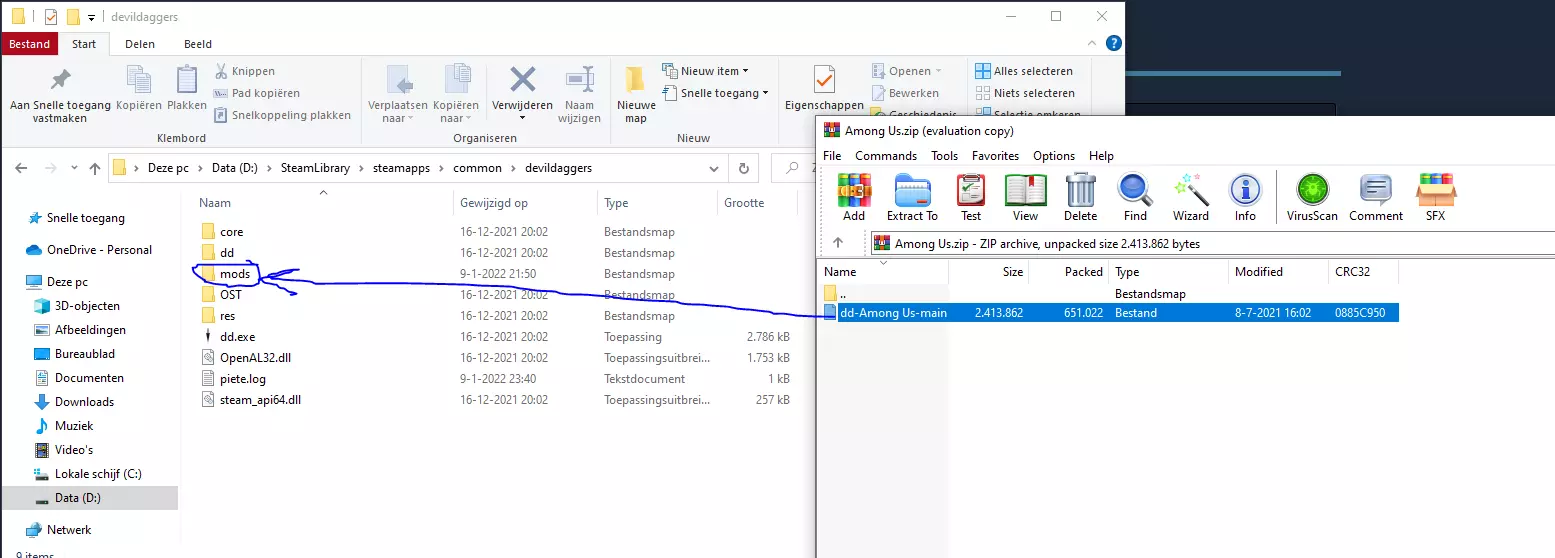Screen dimensions: 1555x558
Task: Click WinRAR archive path field
Action: (x=1212, y=243)
